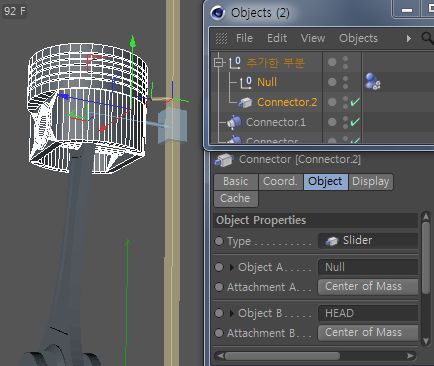Click right arrow of horizontal scrollbar
434x366 pixels.
411,356
